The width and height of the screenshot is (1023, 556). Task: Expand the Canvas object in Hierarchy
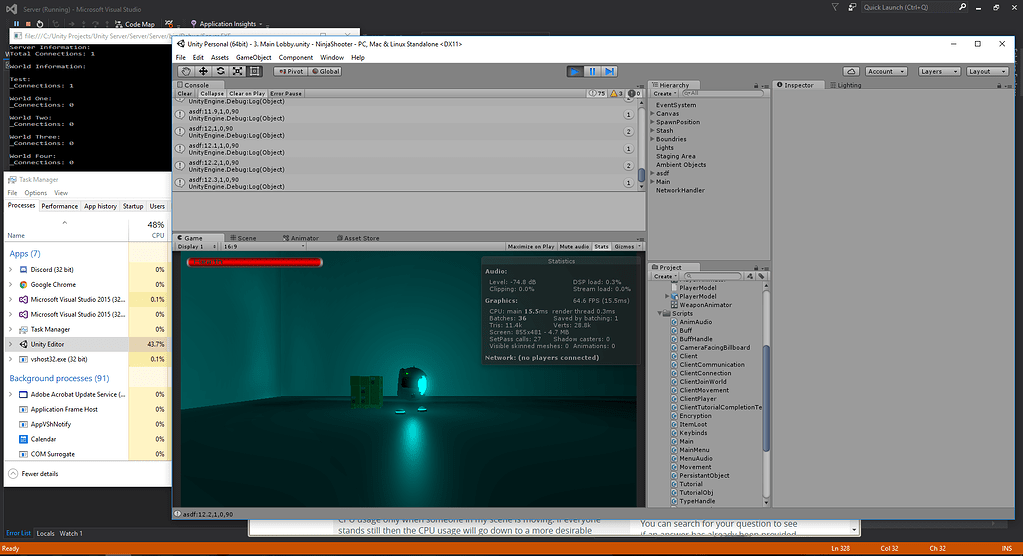[652, 114]
